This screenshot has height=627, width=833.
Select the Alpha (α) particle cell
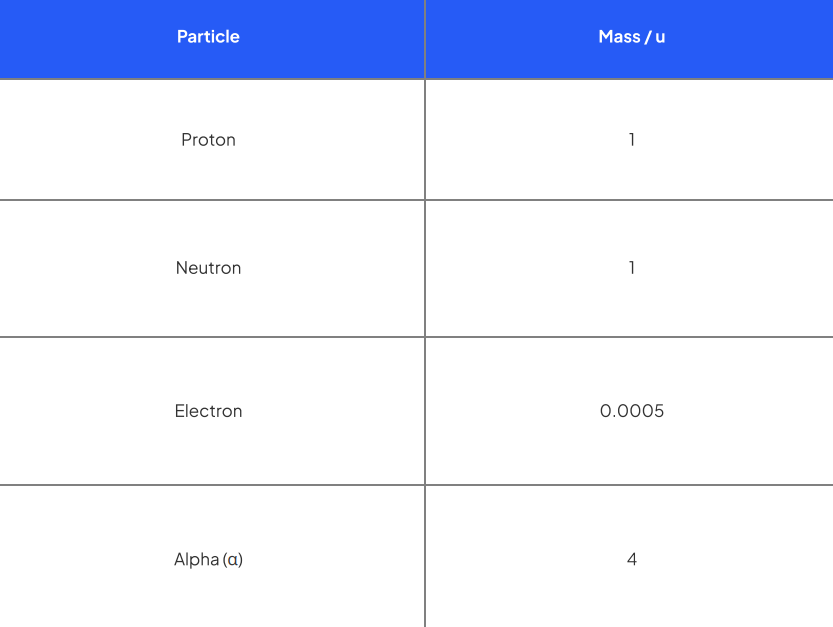pos(208,559)
